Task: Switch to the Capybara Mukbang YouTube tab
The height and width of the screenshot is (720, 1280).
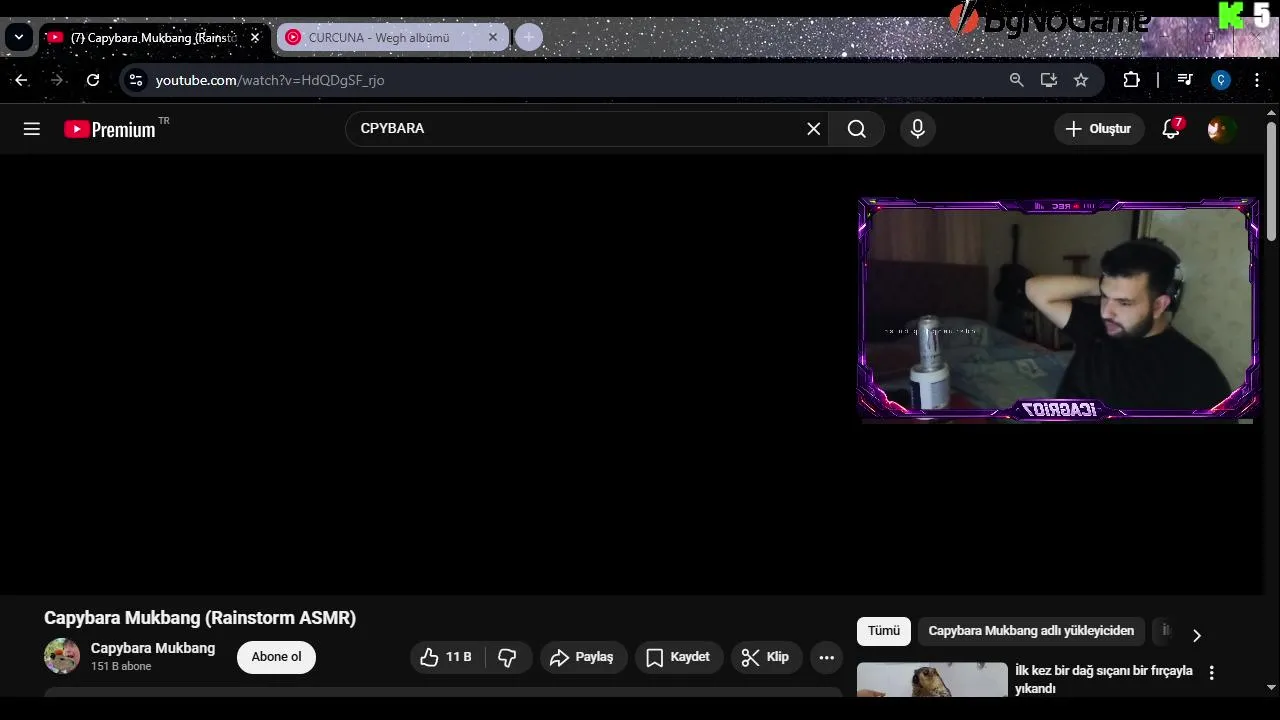Action: 153,38
